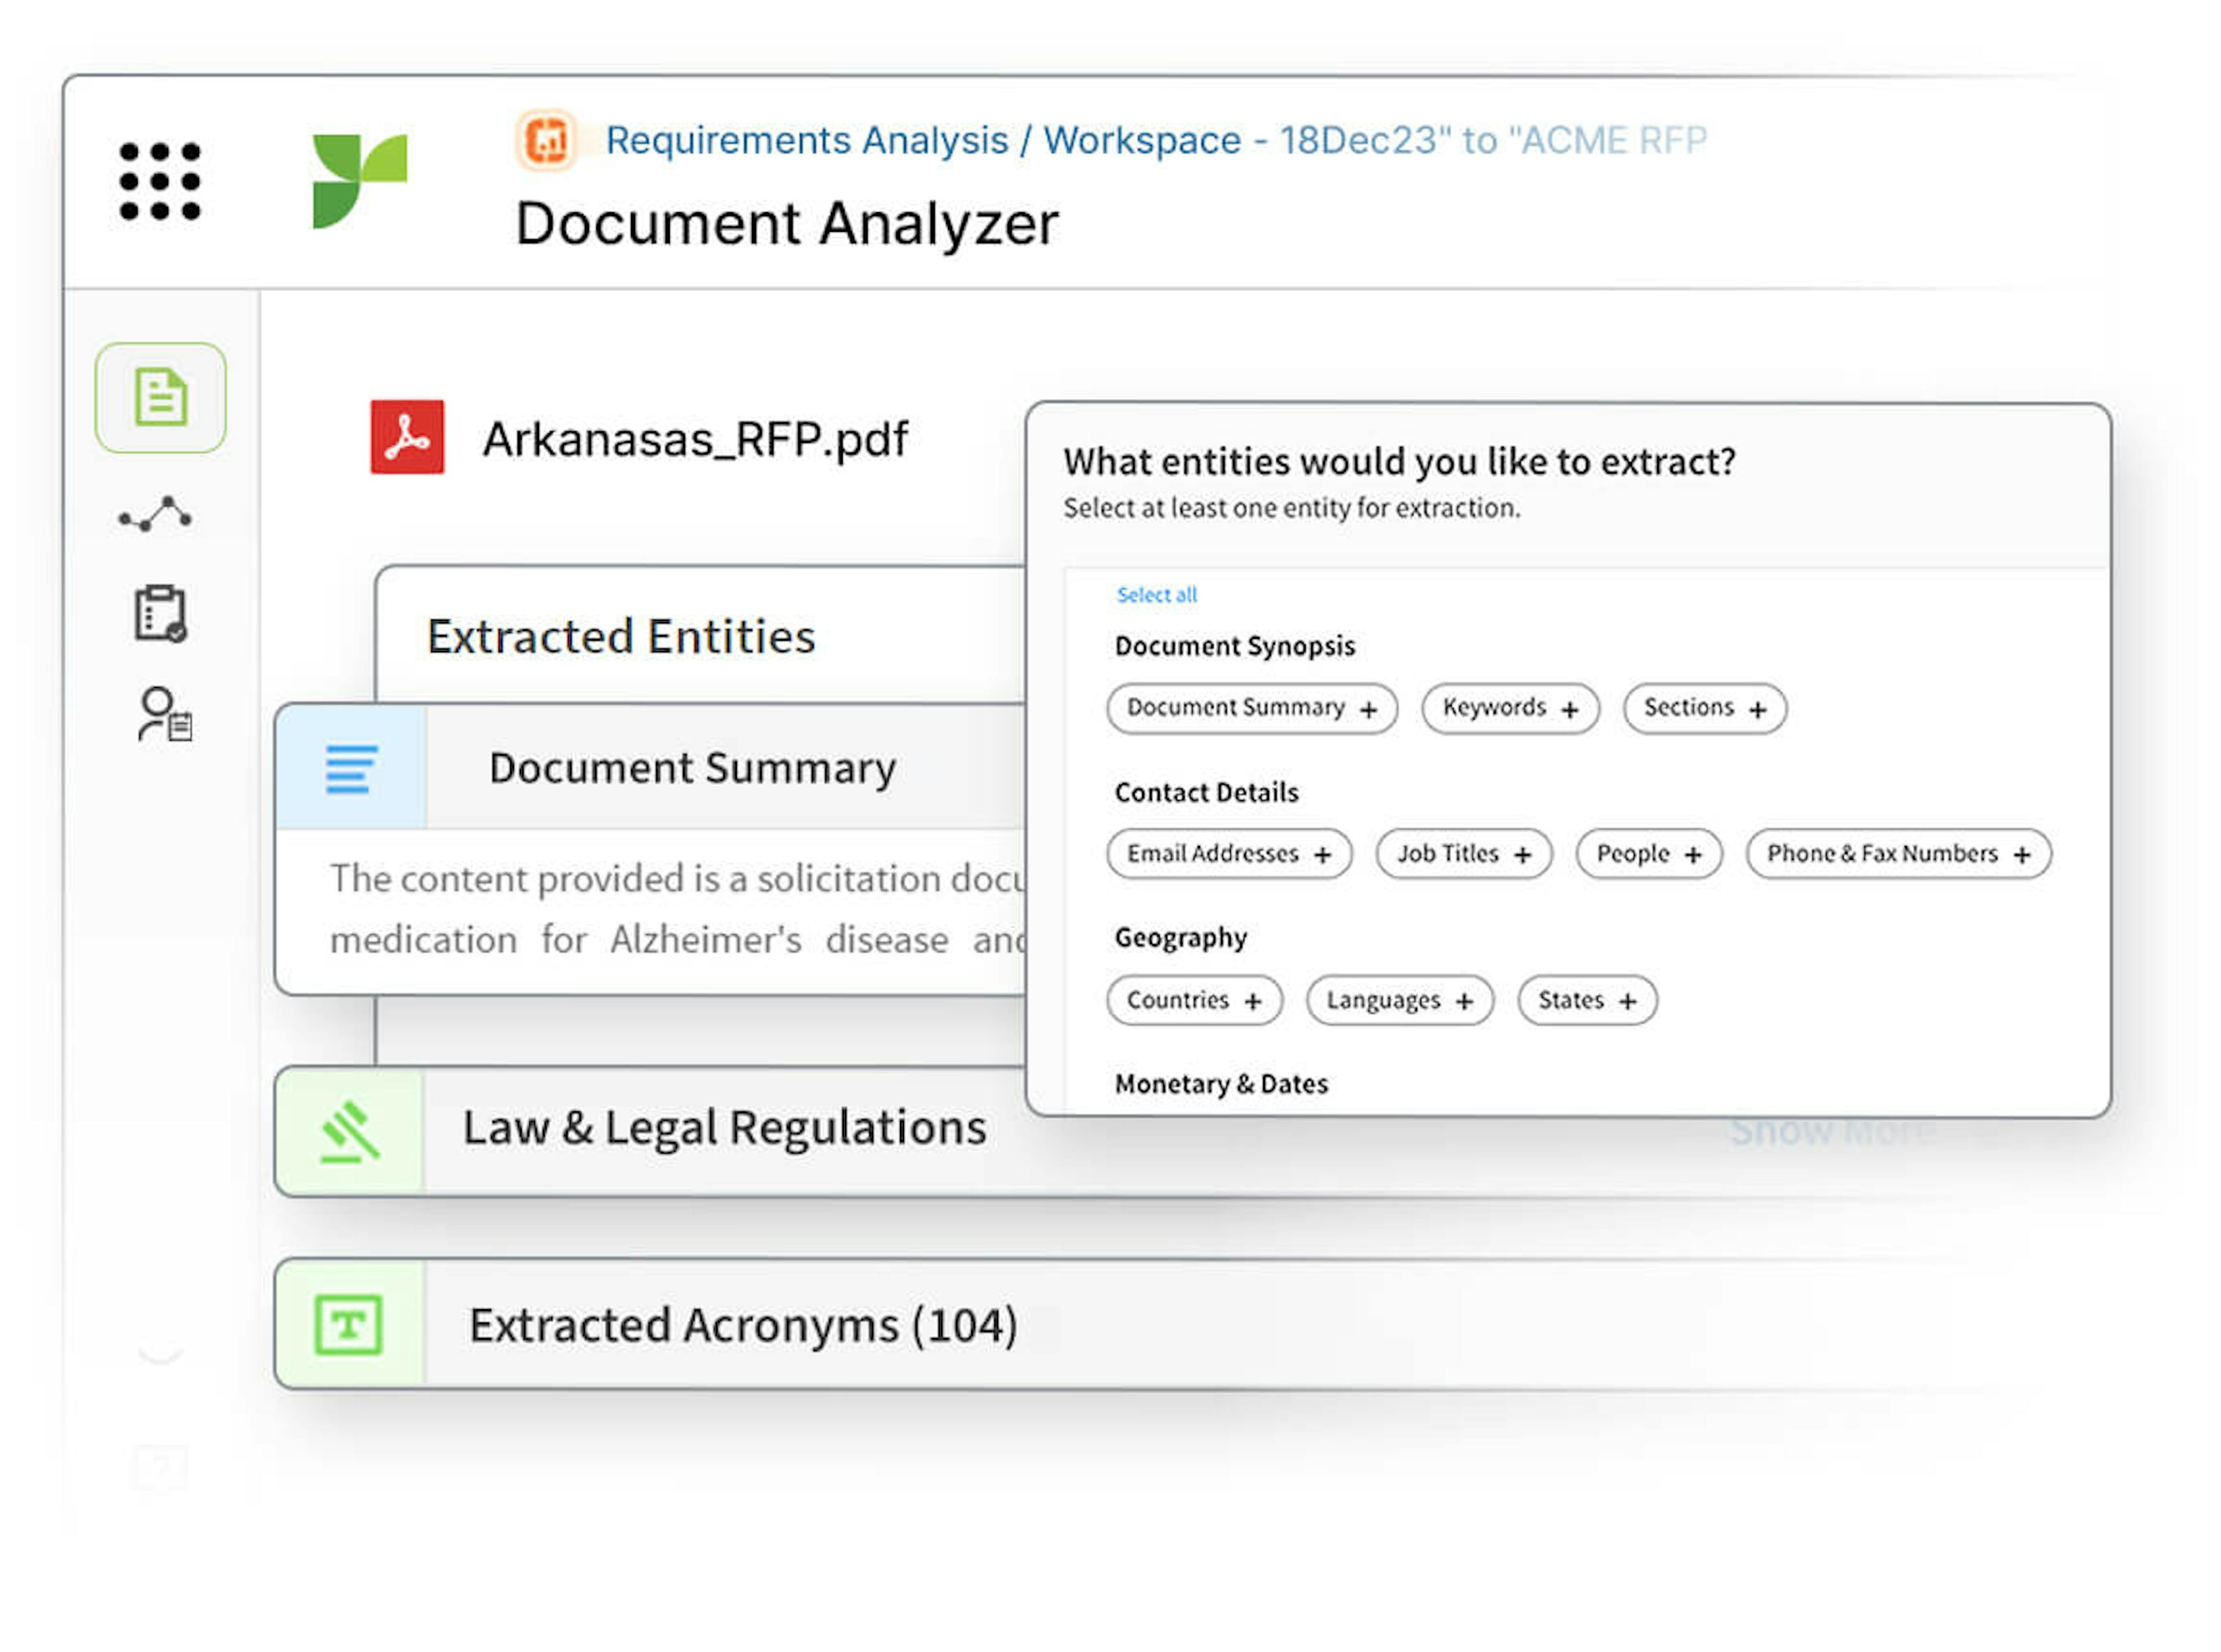
Task: Expand the Document Summary panel header
Action: (692, 768)
